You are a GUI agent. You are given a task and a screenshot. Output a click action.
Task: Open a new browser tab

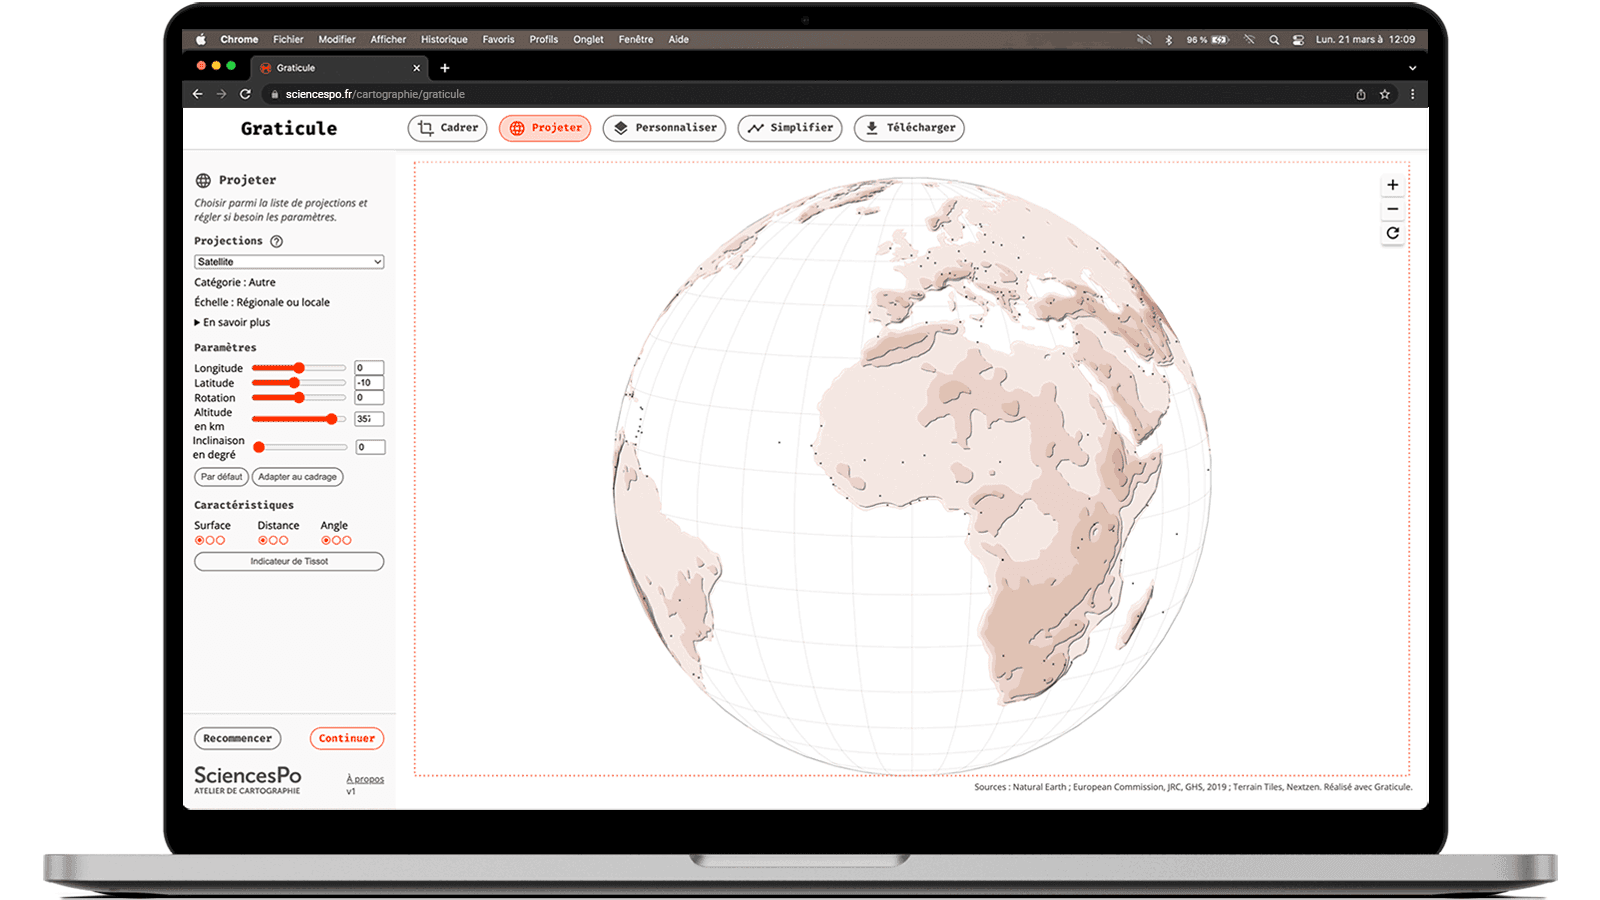coord(445,68)
